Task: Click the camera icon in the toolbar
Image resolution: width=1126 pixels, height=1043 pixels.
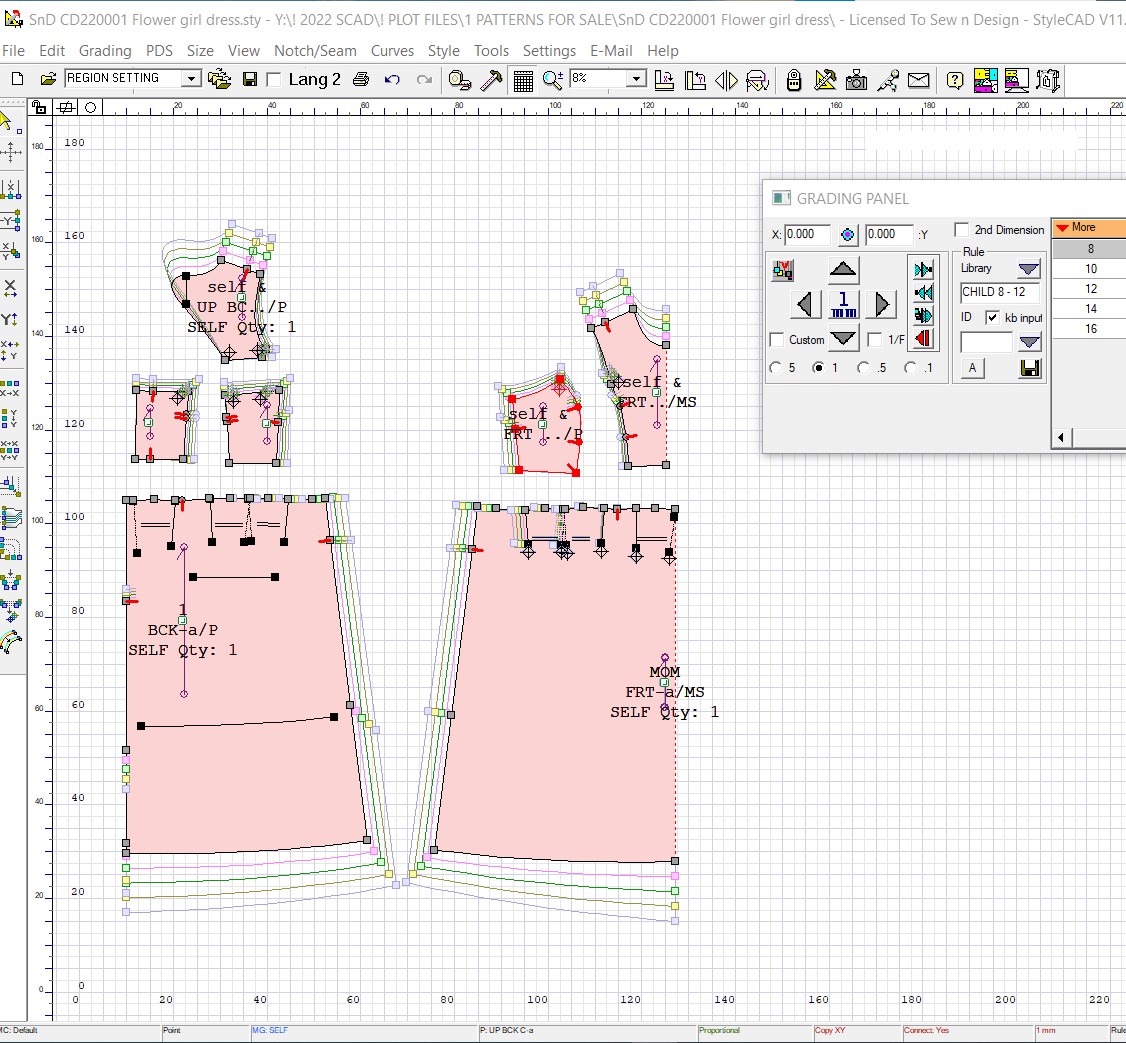Action: point(856,80)
